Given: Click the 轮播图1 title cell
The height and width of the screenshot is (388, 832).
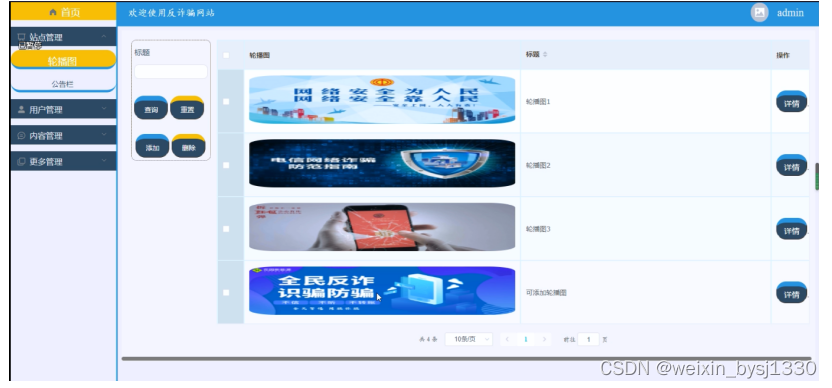Looking at the screenshot, I should click(645, 101).
